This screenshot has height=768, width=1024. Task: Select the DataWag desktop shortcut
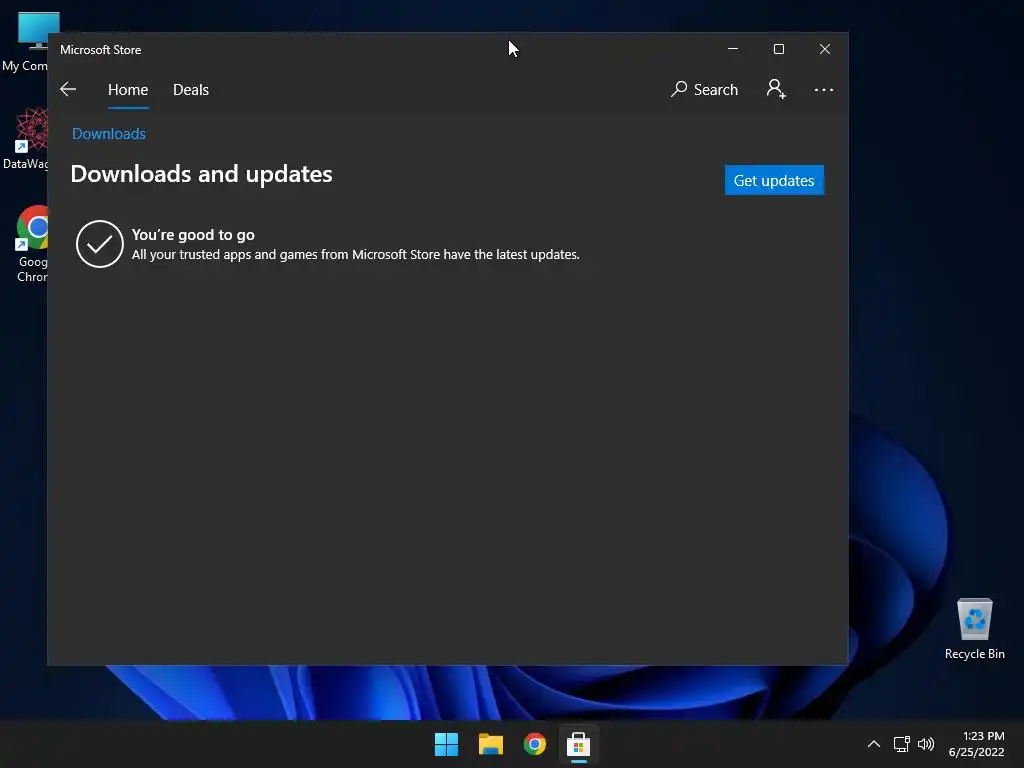tap(24, 138)
